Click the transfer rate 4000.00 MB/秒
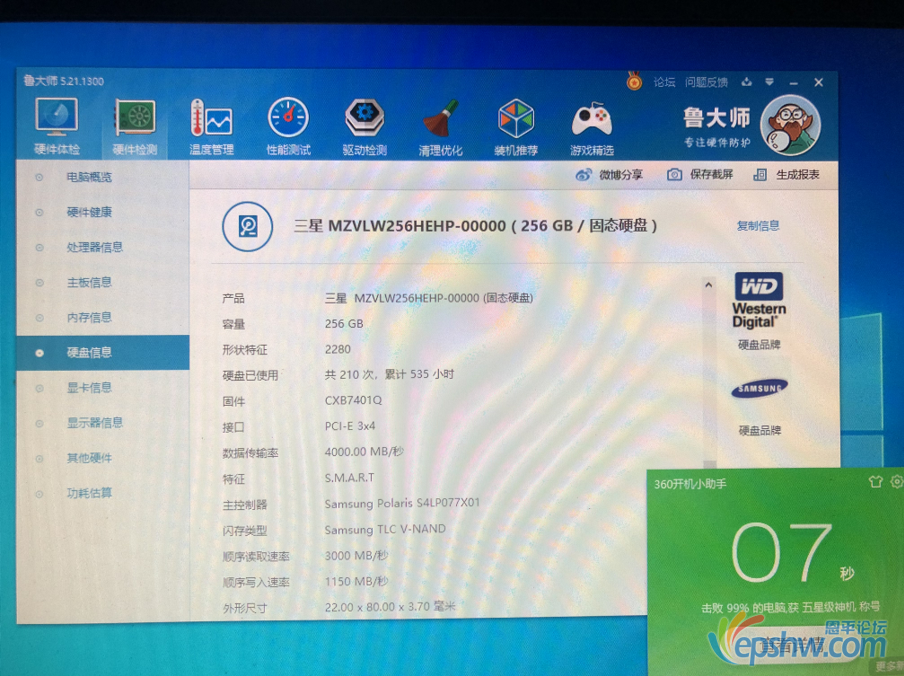 [x=364, y=452]
